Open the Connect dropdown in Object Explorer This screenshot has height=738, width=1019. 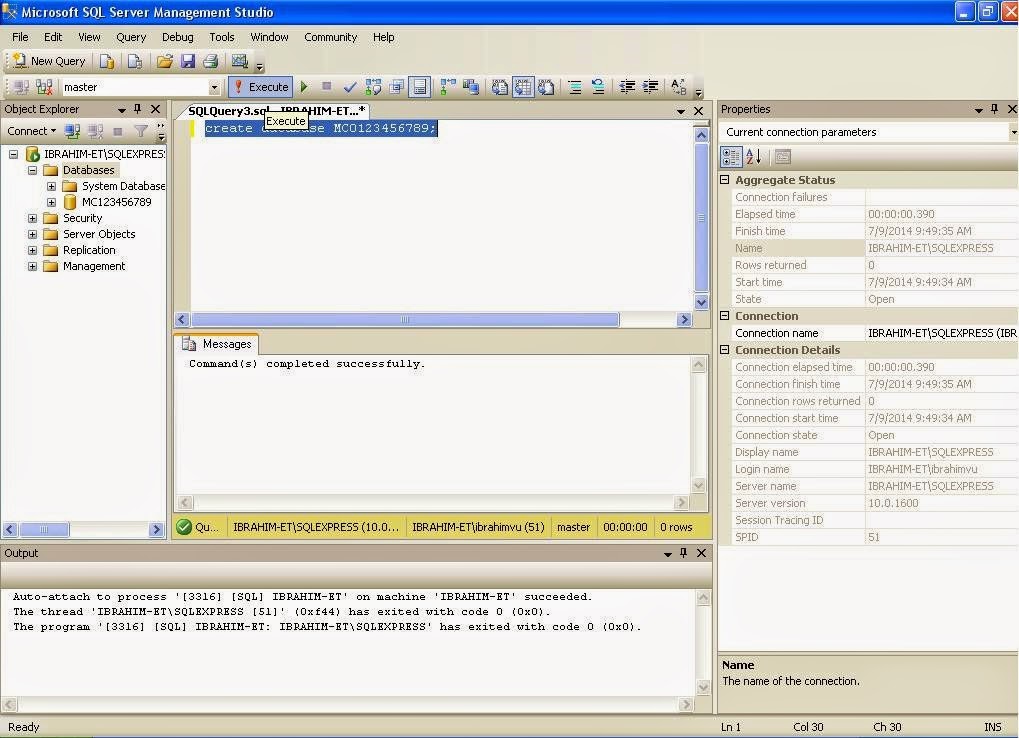tap(31, 131)
